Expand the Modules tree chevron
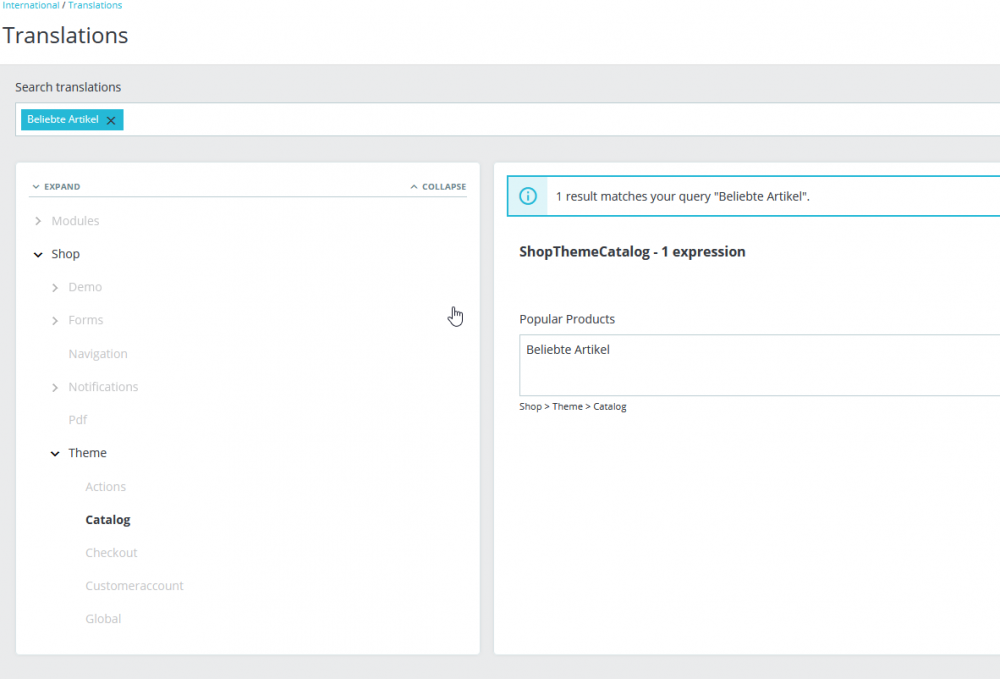Image resolution: width=1000 pixels, height=679 pixels. pyautogui.click(x=38, y=221)
